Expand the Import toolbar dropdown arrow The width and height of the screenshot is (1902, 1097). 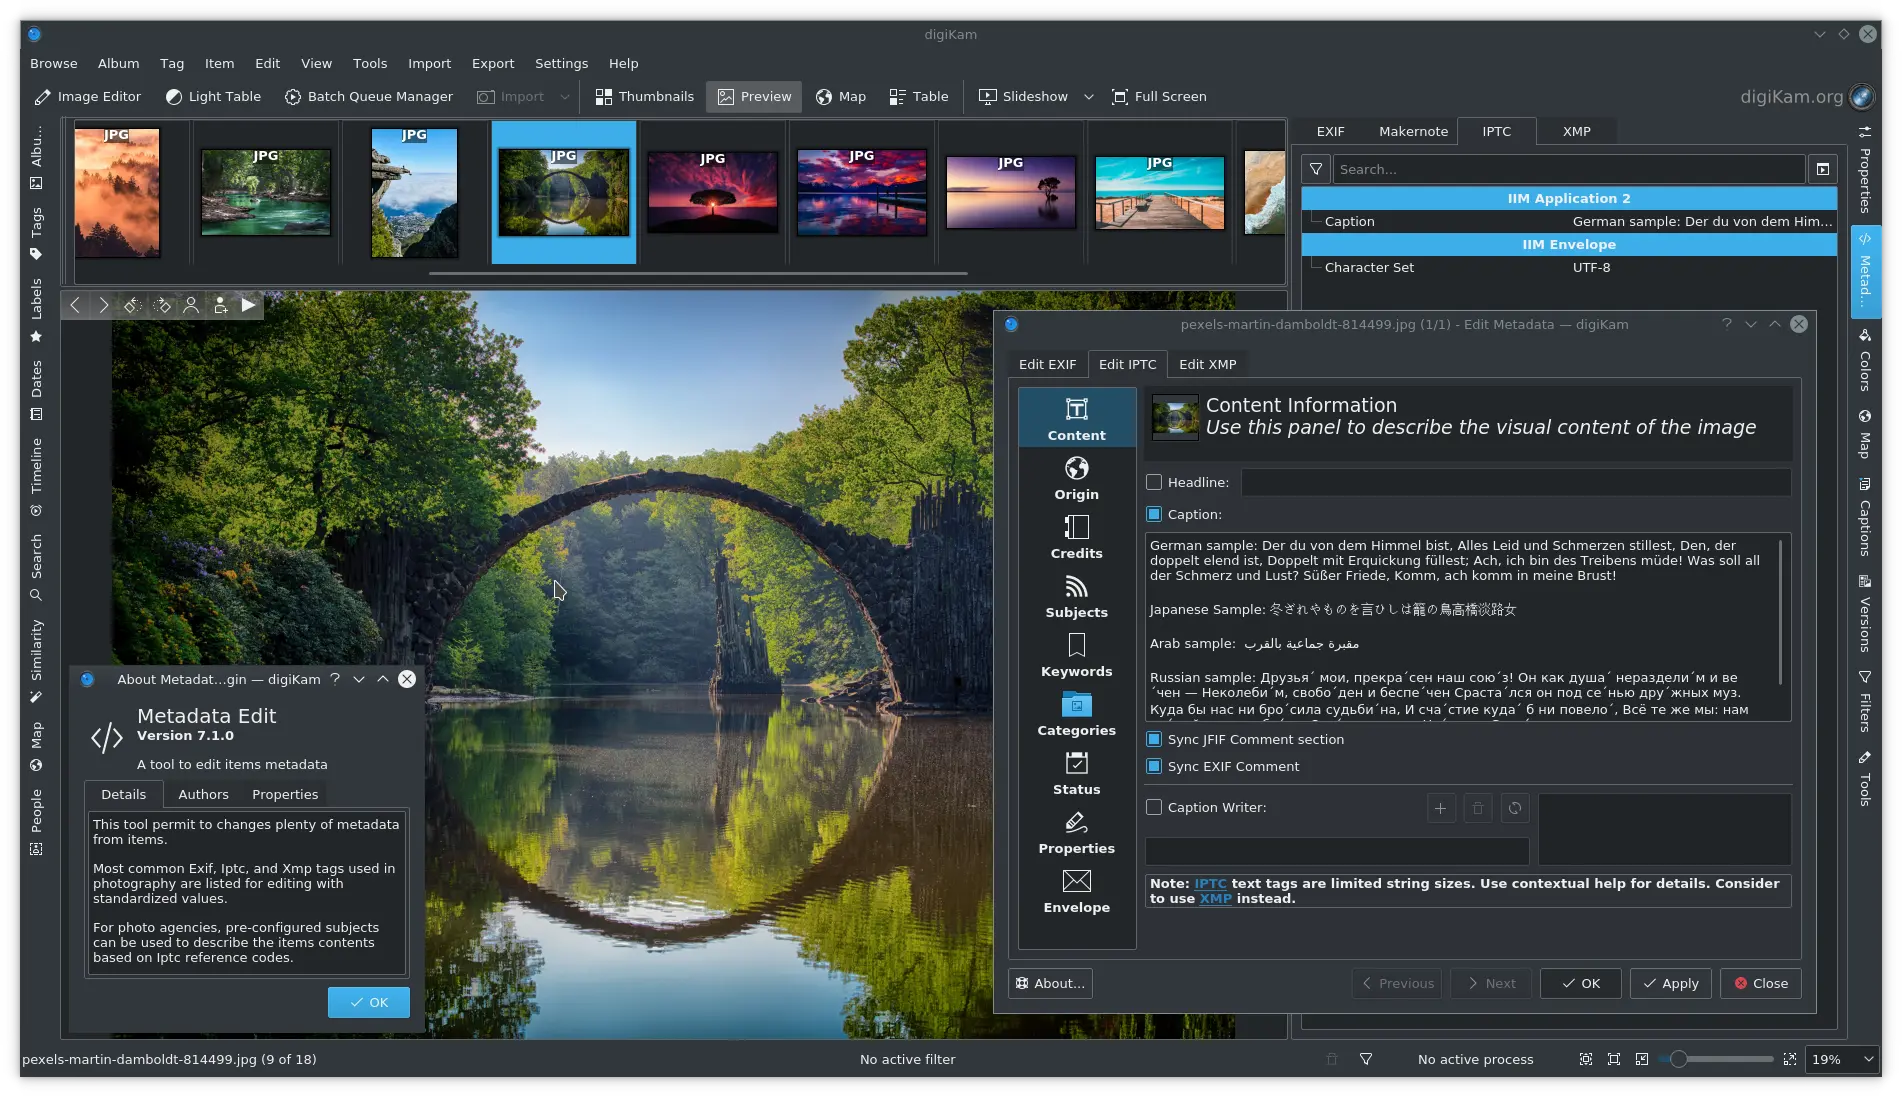(565, 97)
